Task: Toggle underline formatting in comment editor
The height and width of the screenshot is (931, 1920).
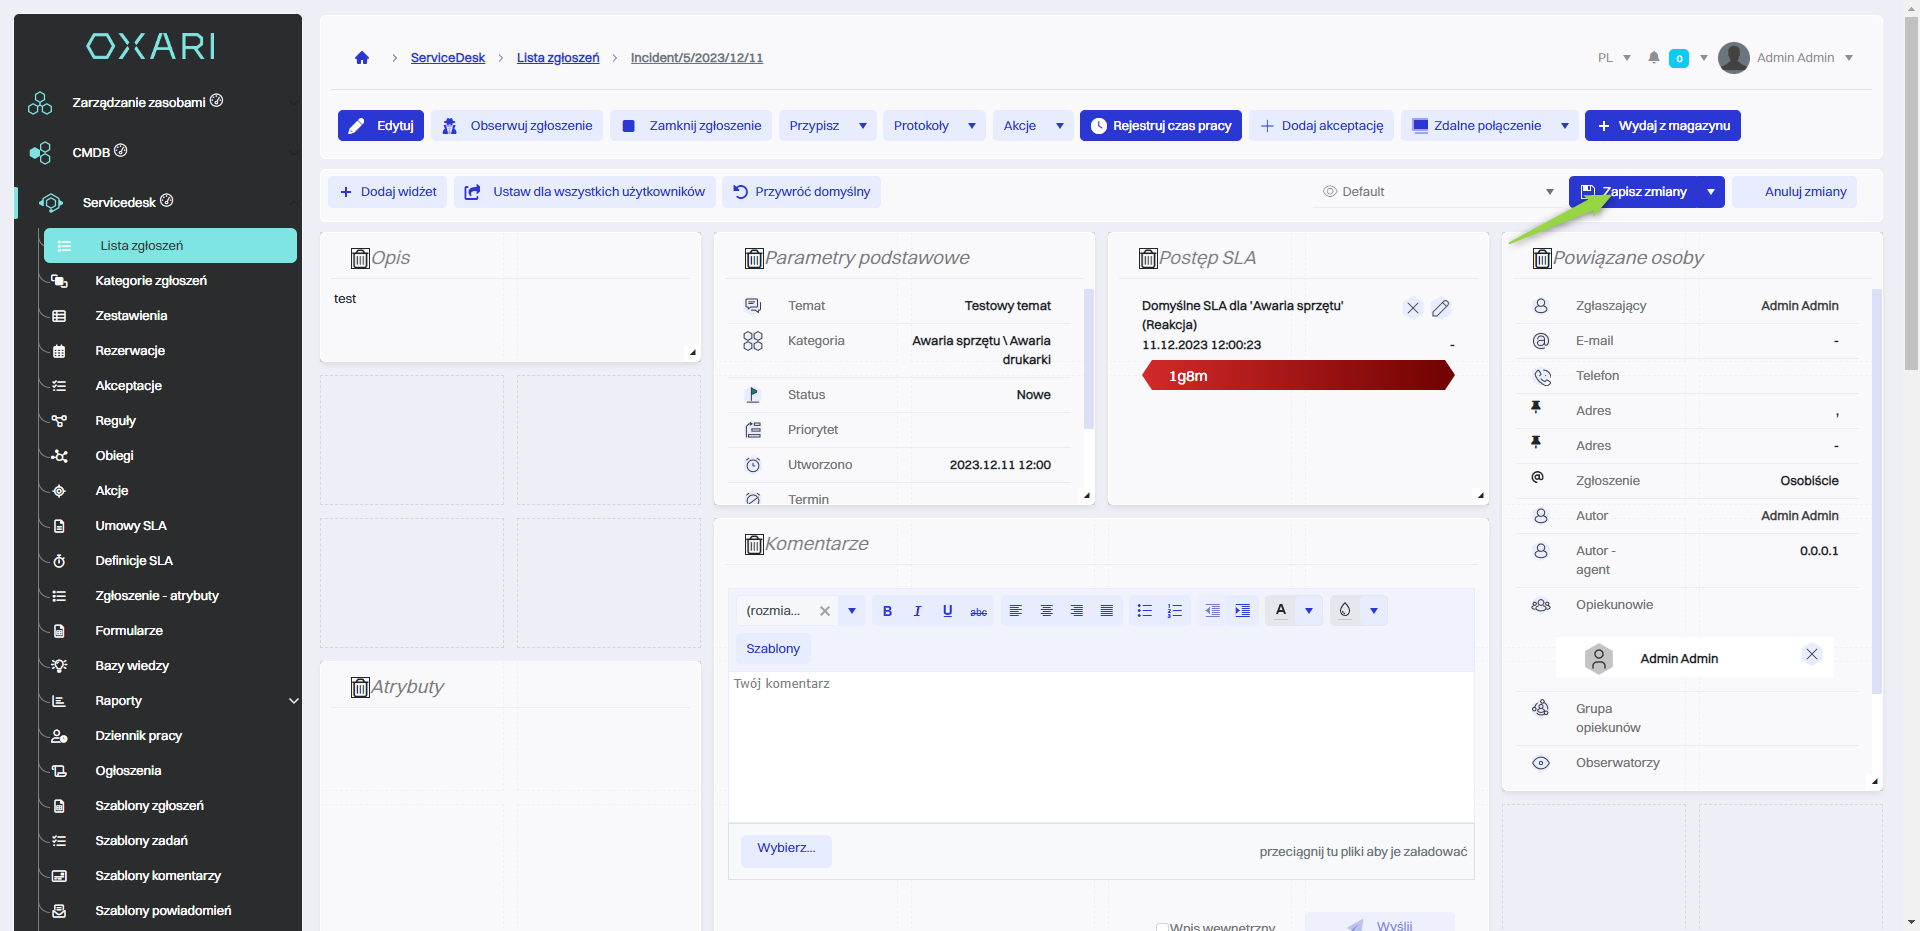Action: [947, 611]
